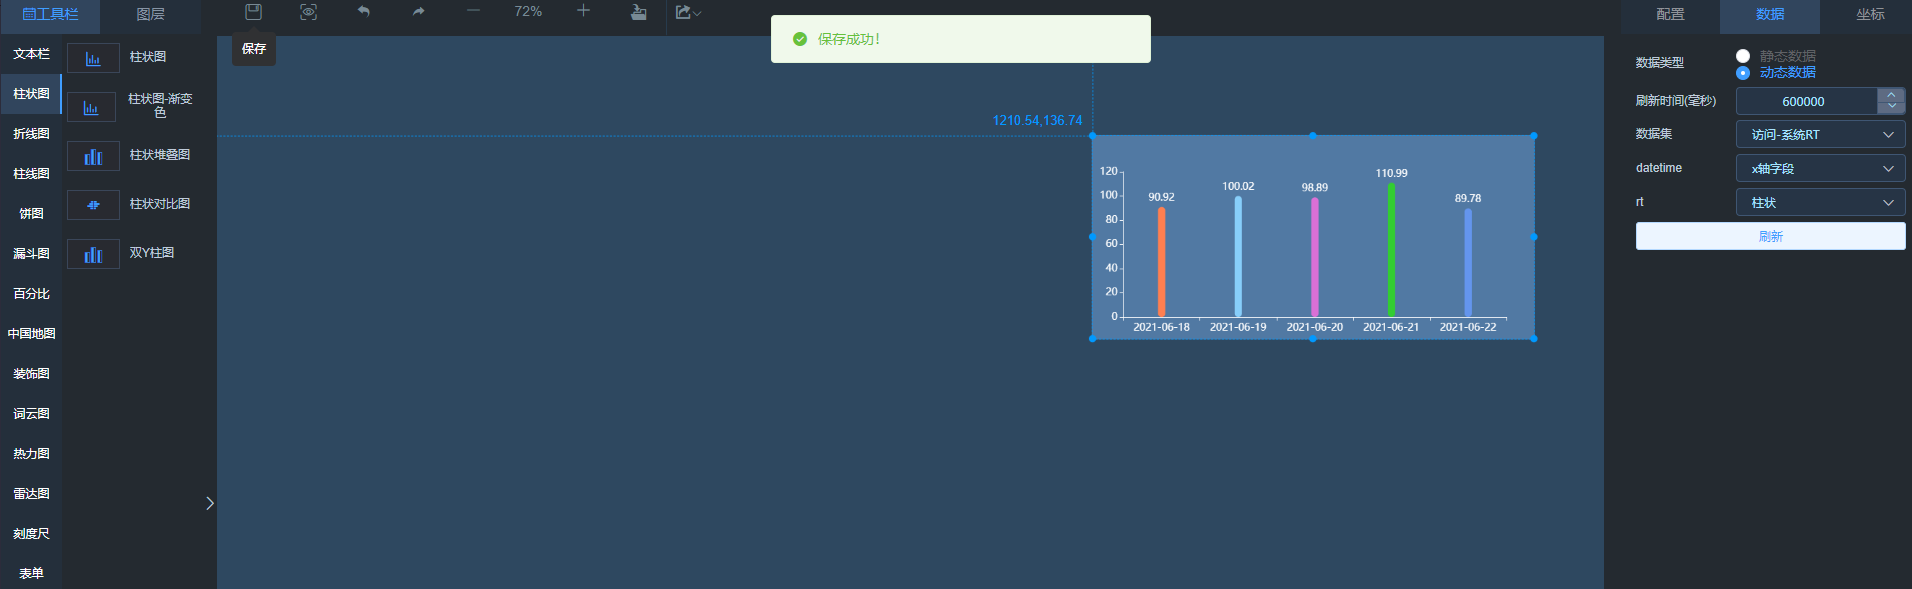Select the 静态数据 radio button
1912x589 pixels.
(x=1743, y=56)
